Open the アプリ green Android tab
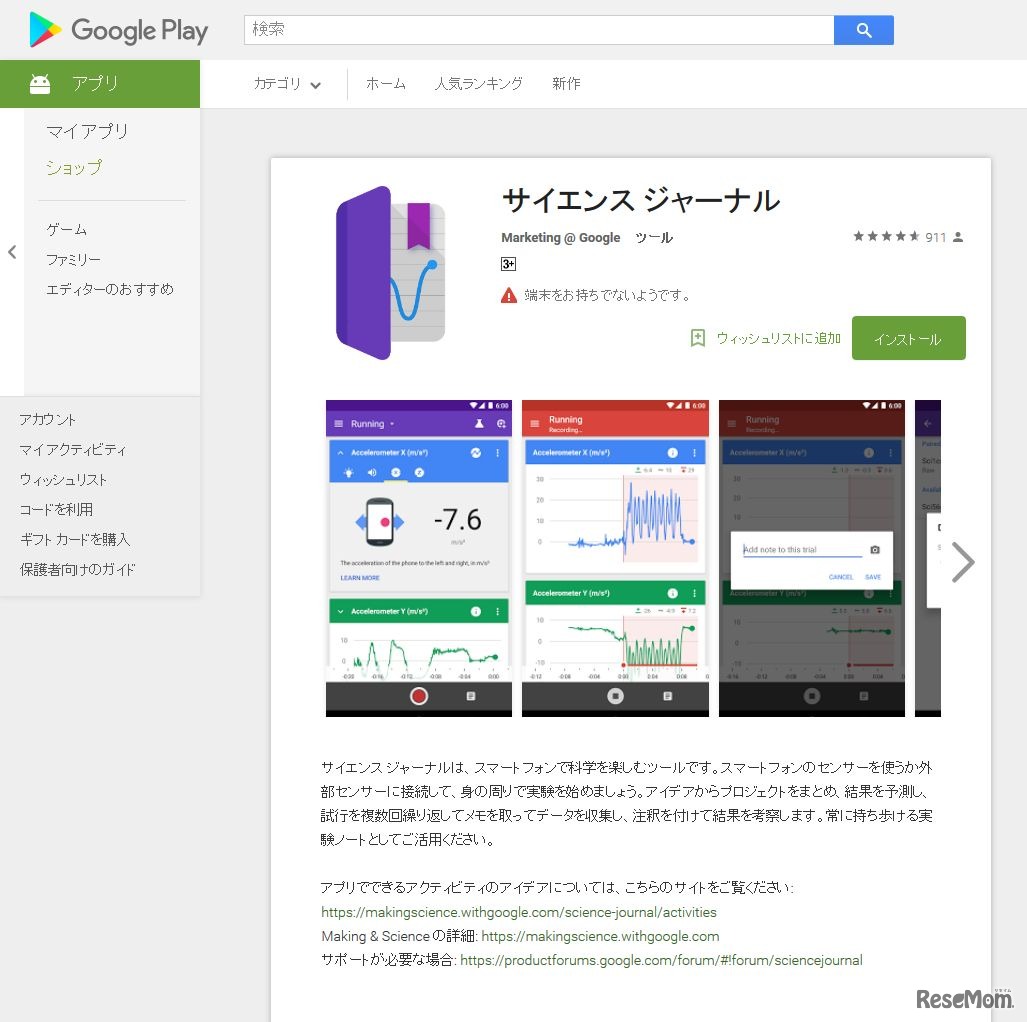This screenshot has width=1027, height=1022. (x=100, y=84)
